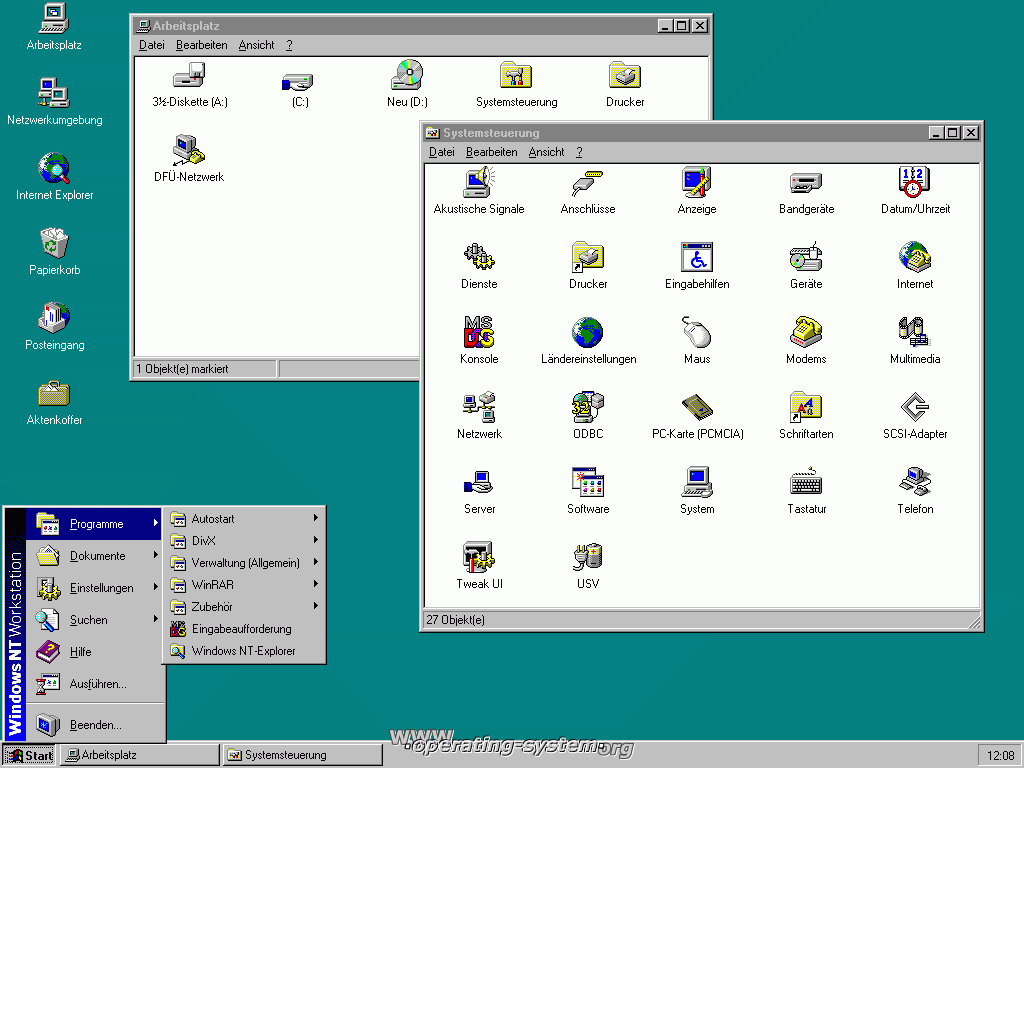Switch to Arbeitsplatz taskbar button

coord(139,755)
